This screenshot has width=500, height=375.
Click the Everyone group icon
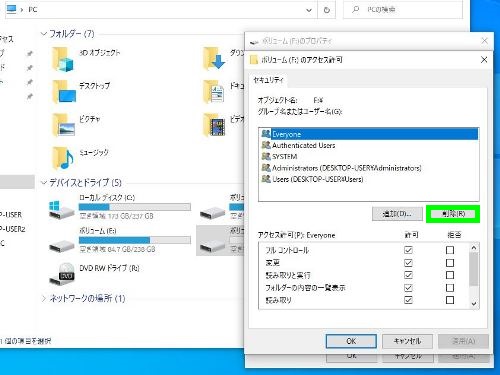pos(266,134)
